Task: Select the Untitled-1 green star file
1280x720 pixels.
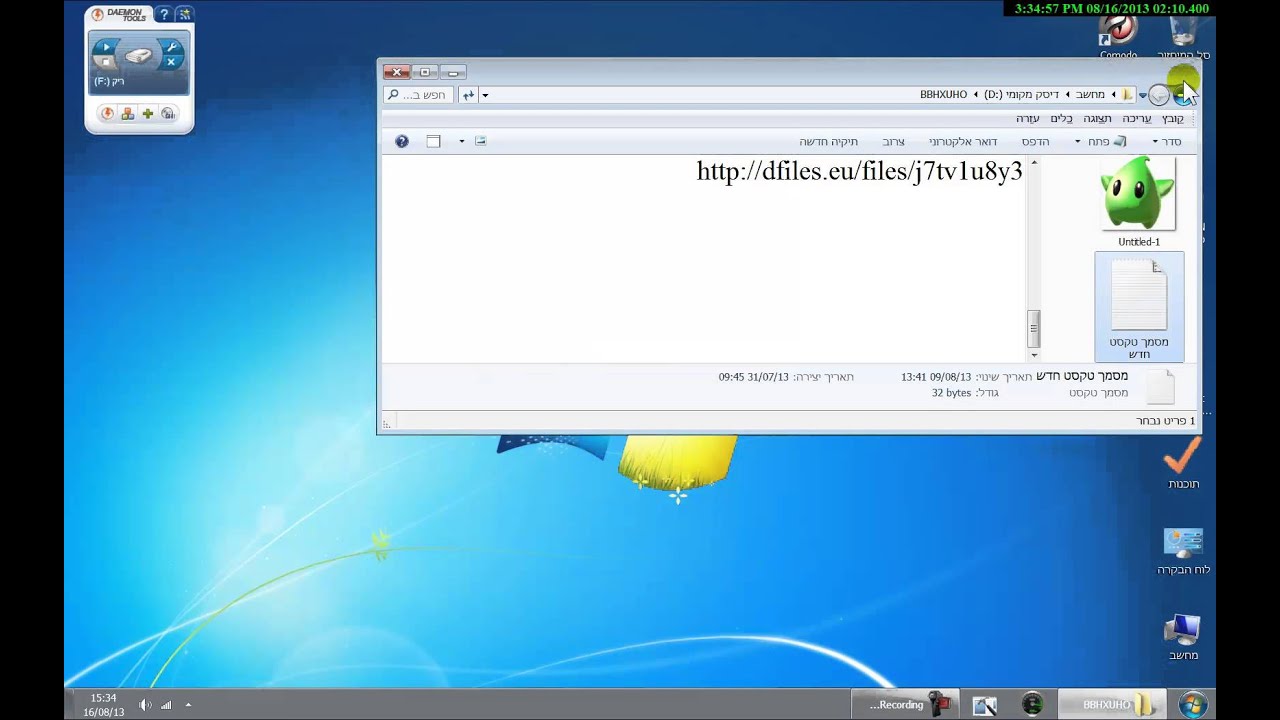Action: (1139, 202)
